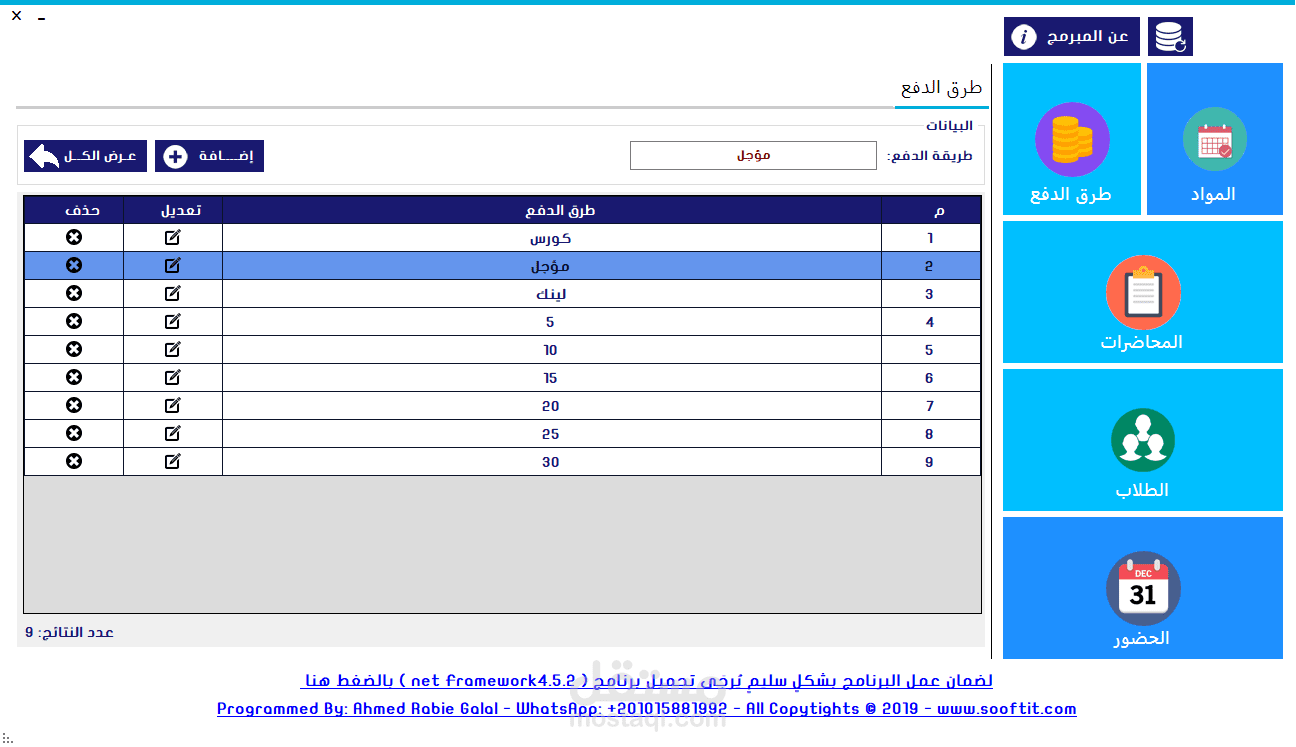Open the الحضور calendar tile

point(1143,588)
